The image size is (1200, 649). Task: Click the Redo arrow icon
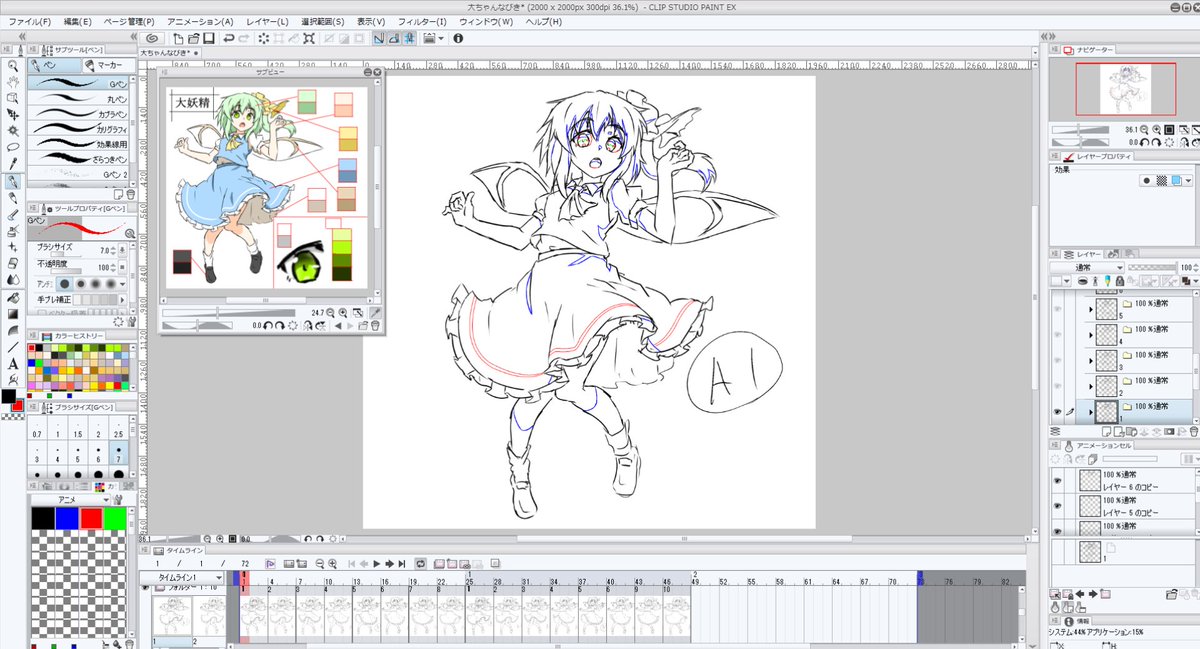[x=244, y=38]
